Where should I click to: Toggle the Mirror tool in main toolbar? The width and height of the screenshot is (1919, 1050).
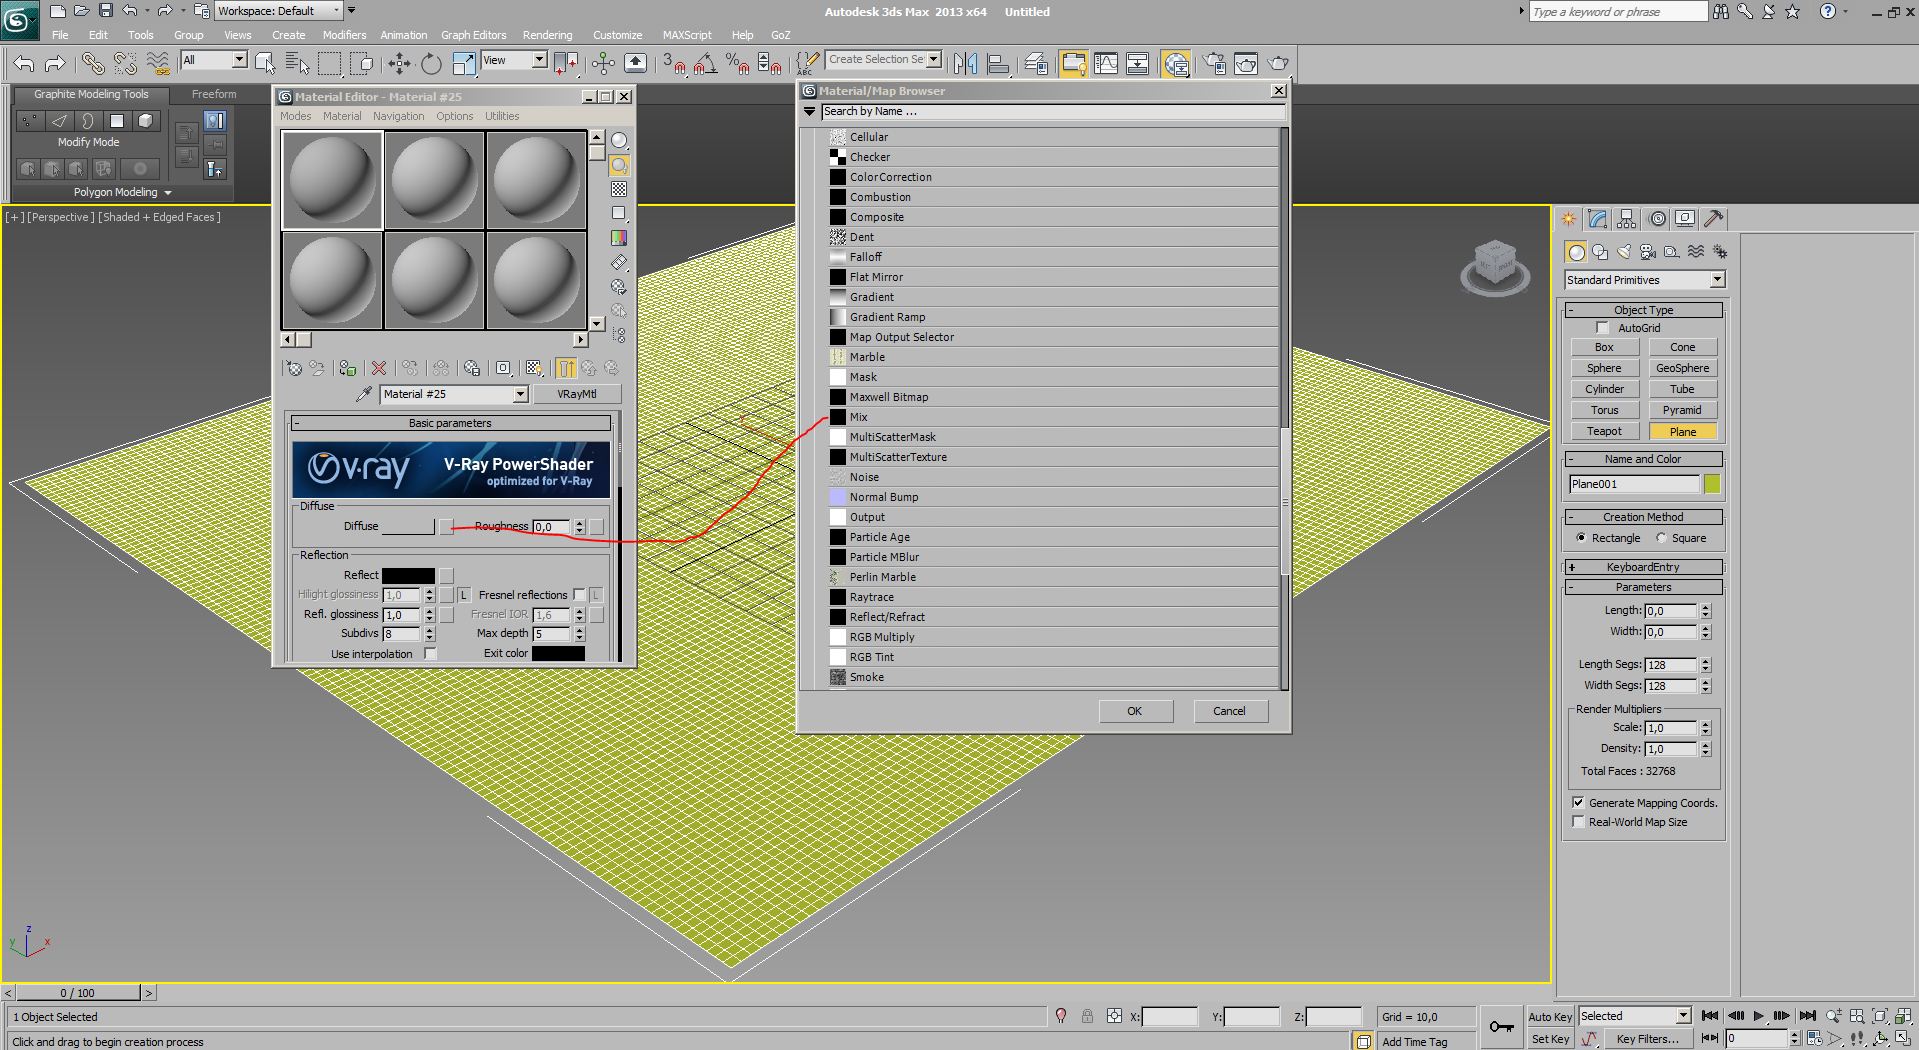pos(965,64)
